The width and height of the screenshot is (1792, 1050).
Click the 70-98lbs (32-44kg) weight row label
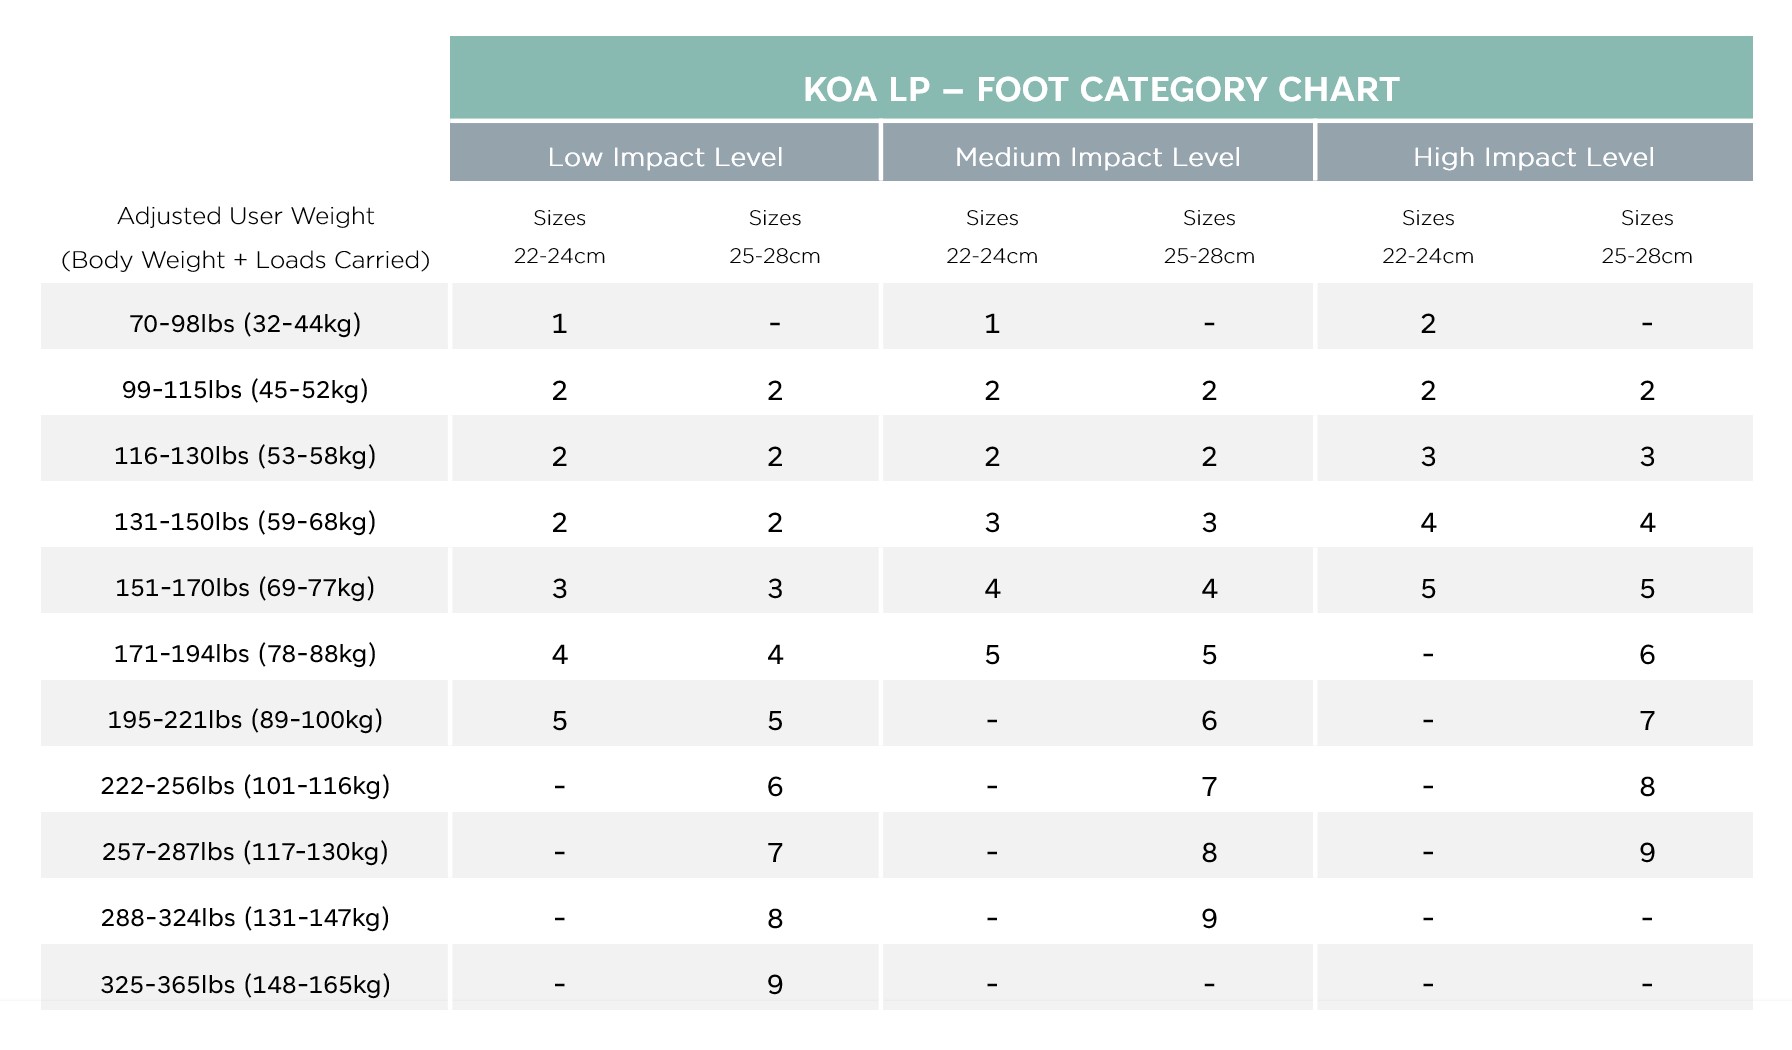pyautogui.click(x=245, y=323)
